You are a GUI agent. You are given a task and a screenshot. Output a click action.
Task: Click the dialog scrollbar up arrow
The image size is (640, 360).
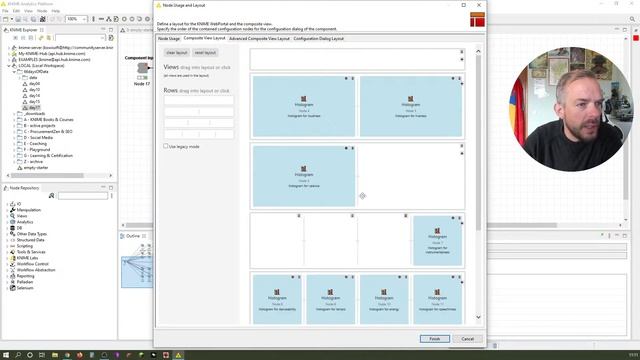point(478,51)
